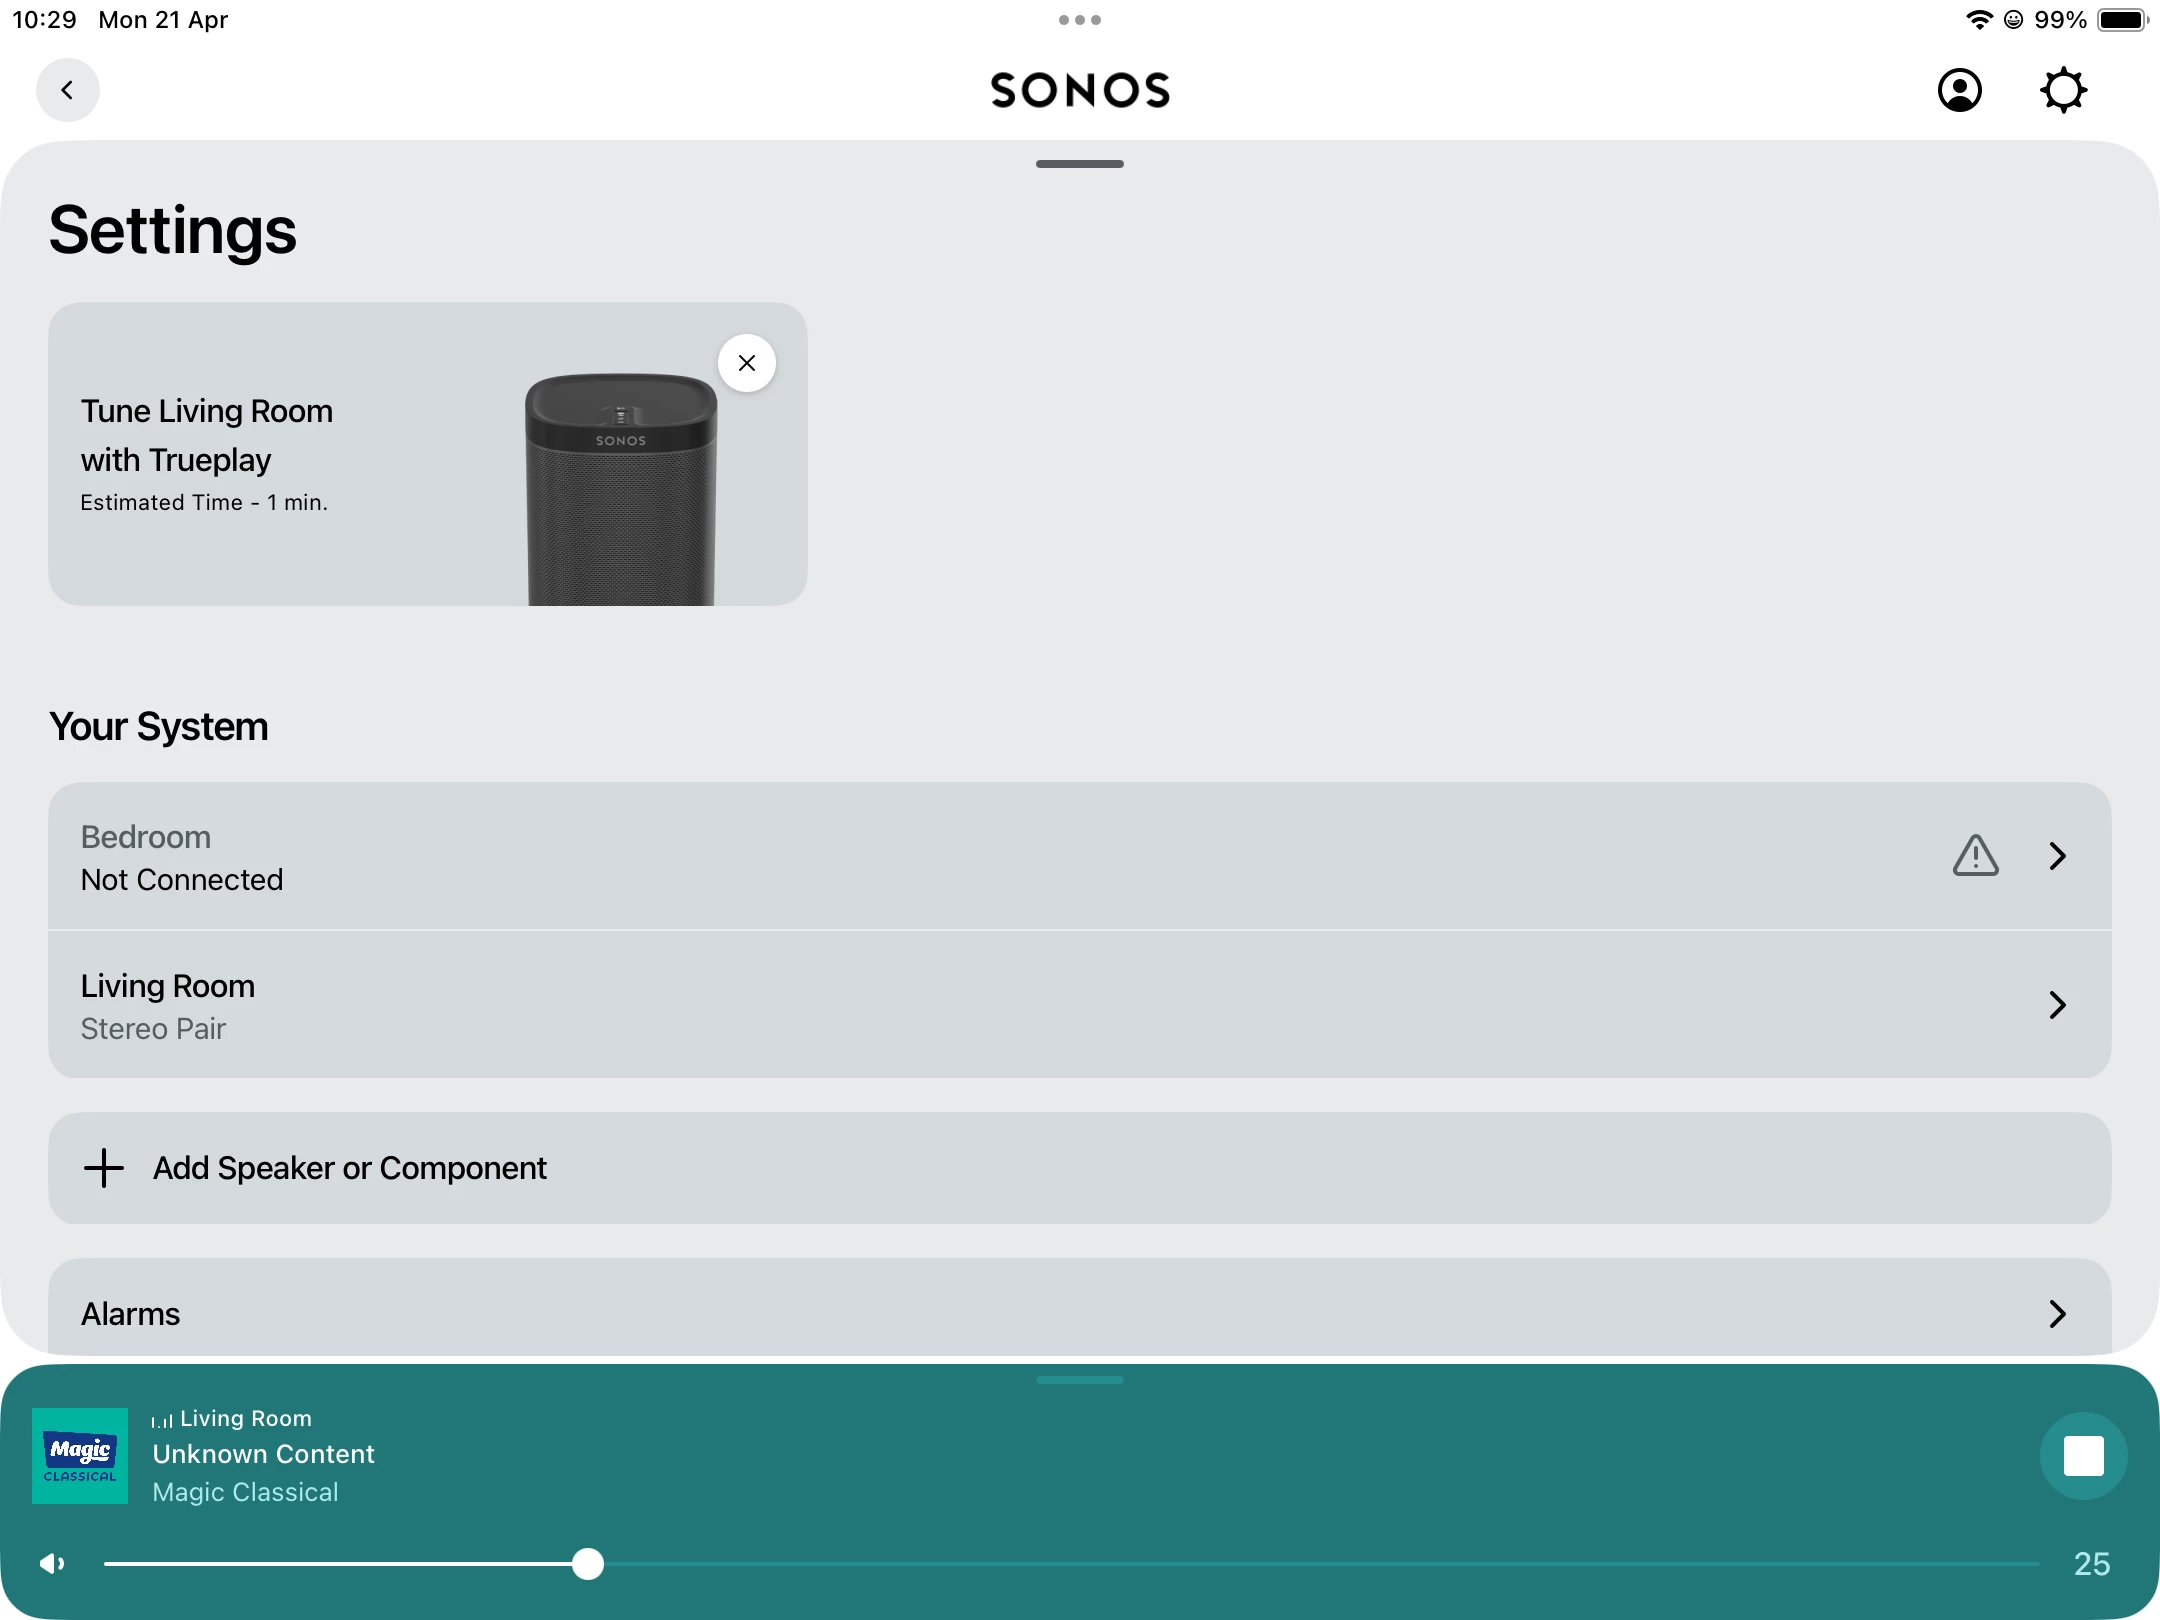Tap the 10:29 clock in status bar

coord(44,20)
